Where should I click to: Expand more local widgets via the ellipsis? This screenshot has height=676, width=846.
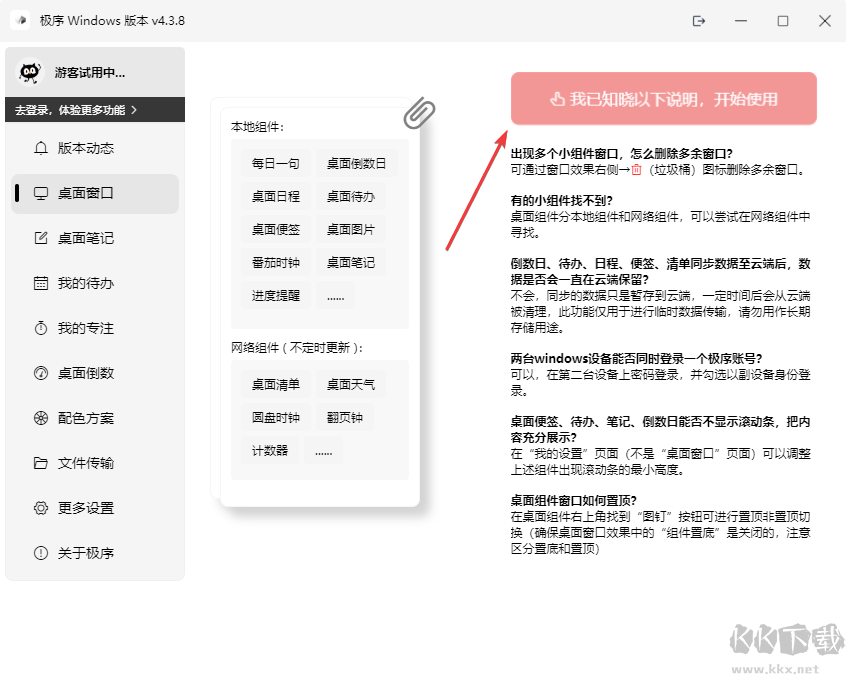tap(335, 294)
